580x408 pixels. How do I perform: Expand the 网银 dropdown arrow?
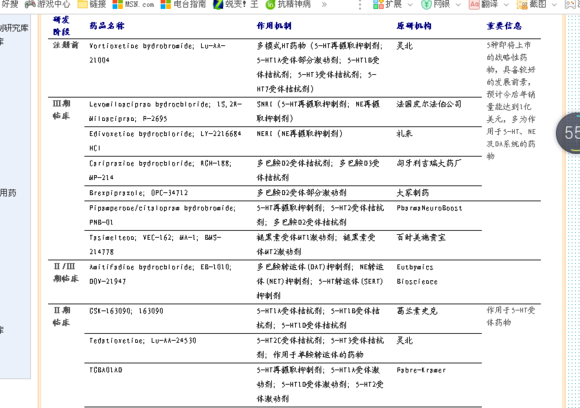pyautogui.click(x=458, y=4)
